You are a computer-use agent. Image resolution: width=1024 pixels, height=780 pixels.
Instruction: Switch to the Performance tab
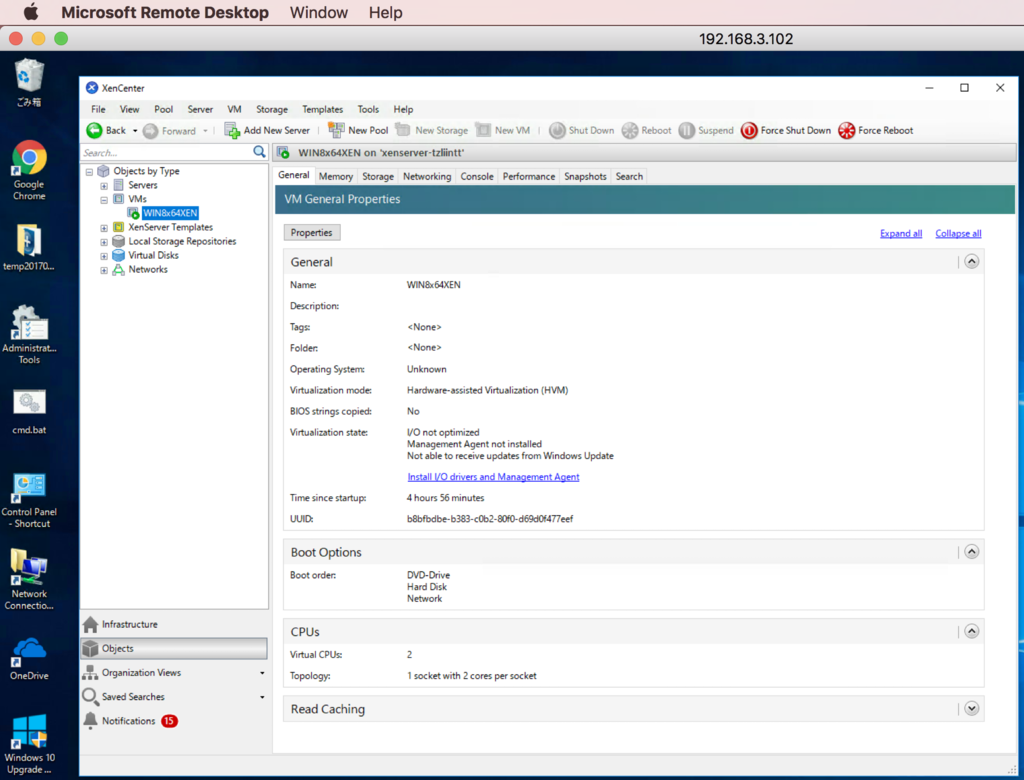pos(529,176)
